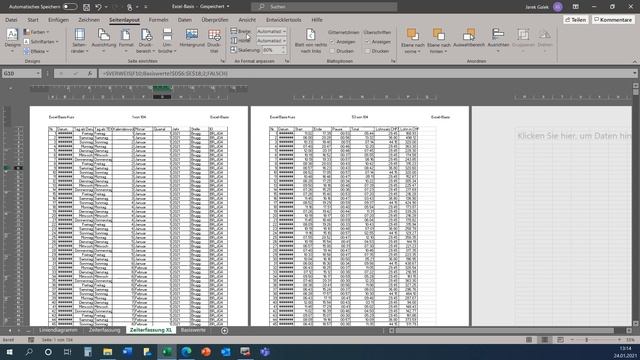Add a new sheet with plus icon
640x360 pixels.
(224, 330)
